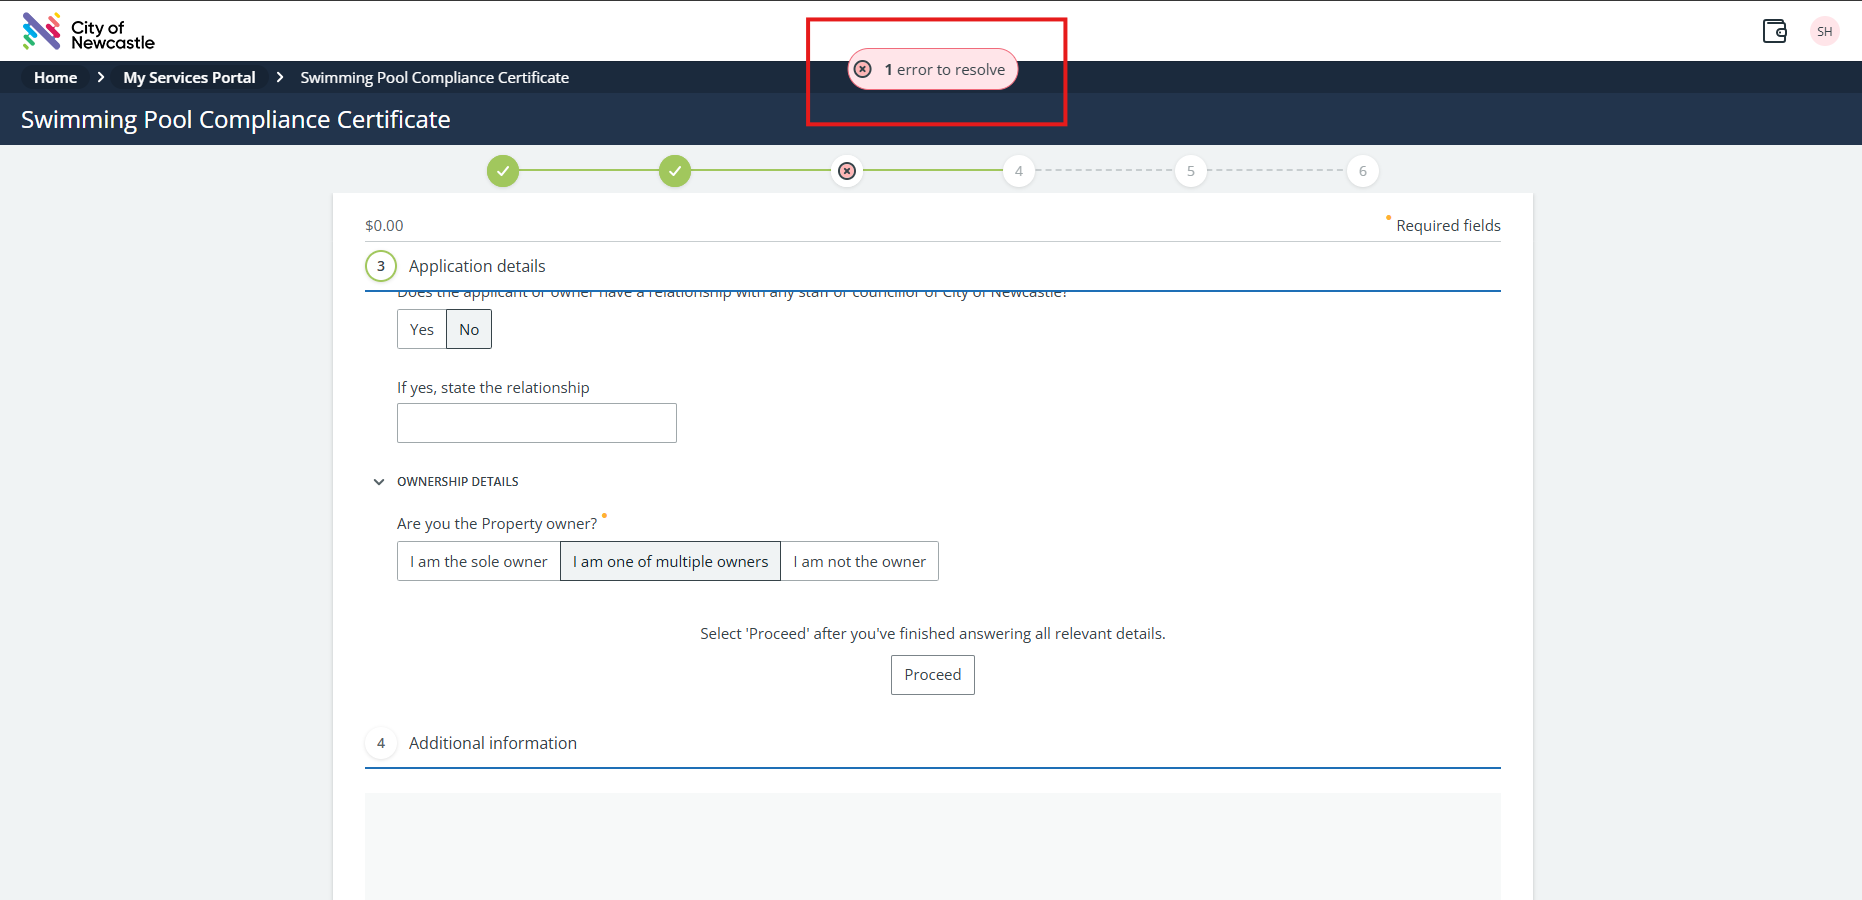Screen dimensions: 1862x900
Task: Go to step 3 error indicator
Action: click(x=847, y=171)
